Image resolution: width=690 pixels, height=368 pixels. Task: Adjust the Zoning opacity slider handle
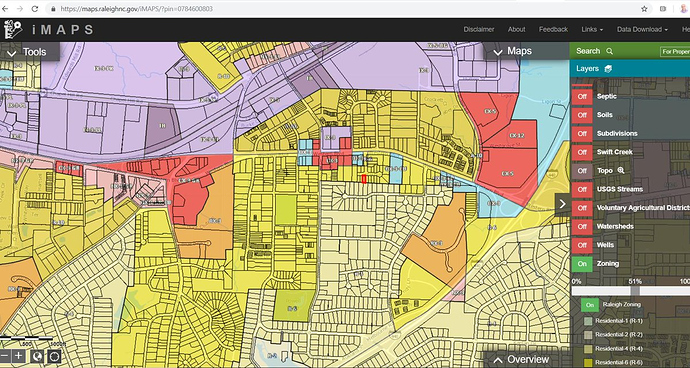pyautogui.click(x=635, y=291)
